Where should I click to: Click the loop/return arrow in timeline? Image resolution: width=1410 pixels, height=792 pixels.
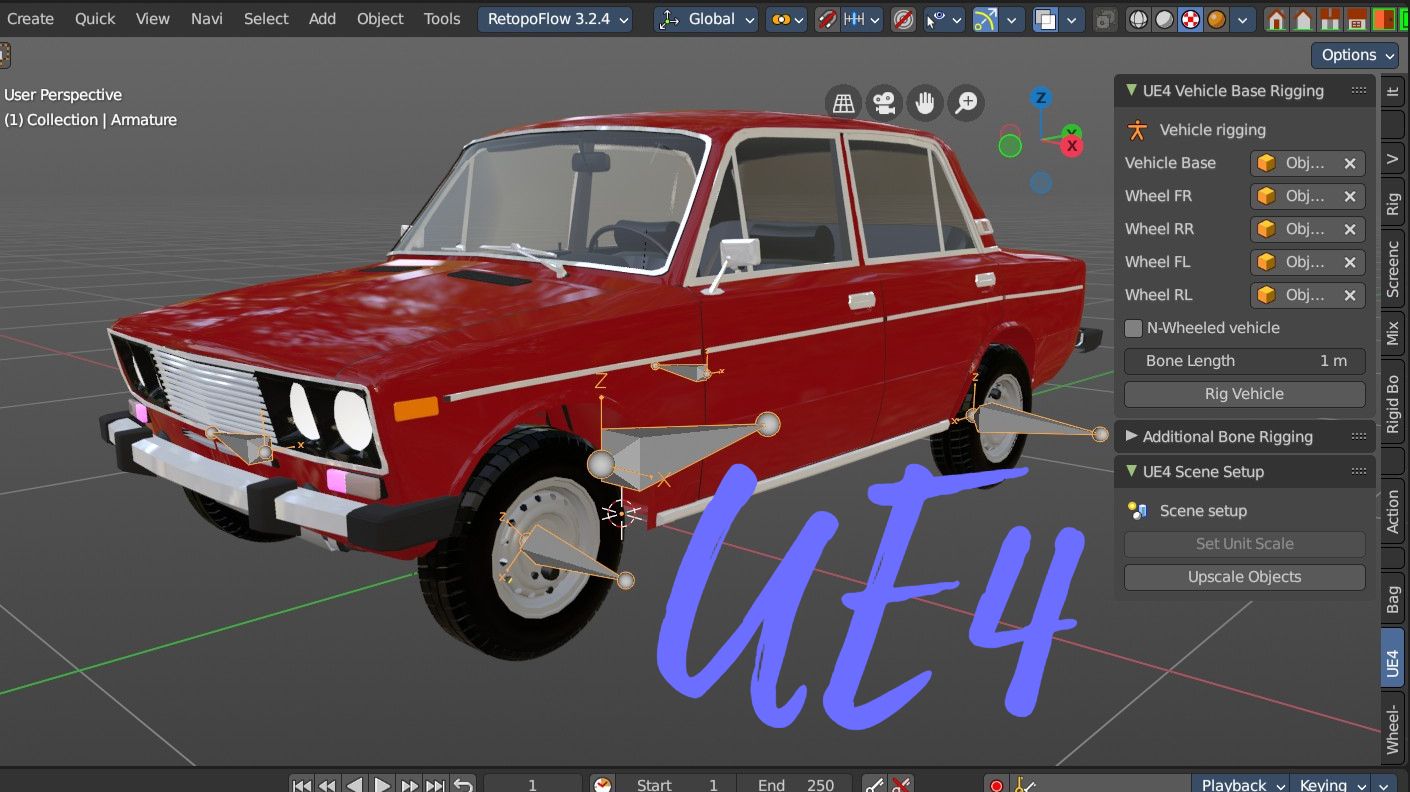point(462,785)
